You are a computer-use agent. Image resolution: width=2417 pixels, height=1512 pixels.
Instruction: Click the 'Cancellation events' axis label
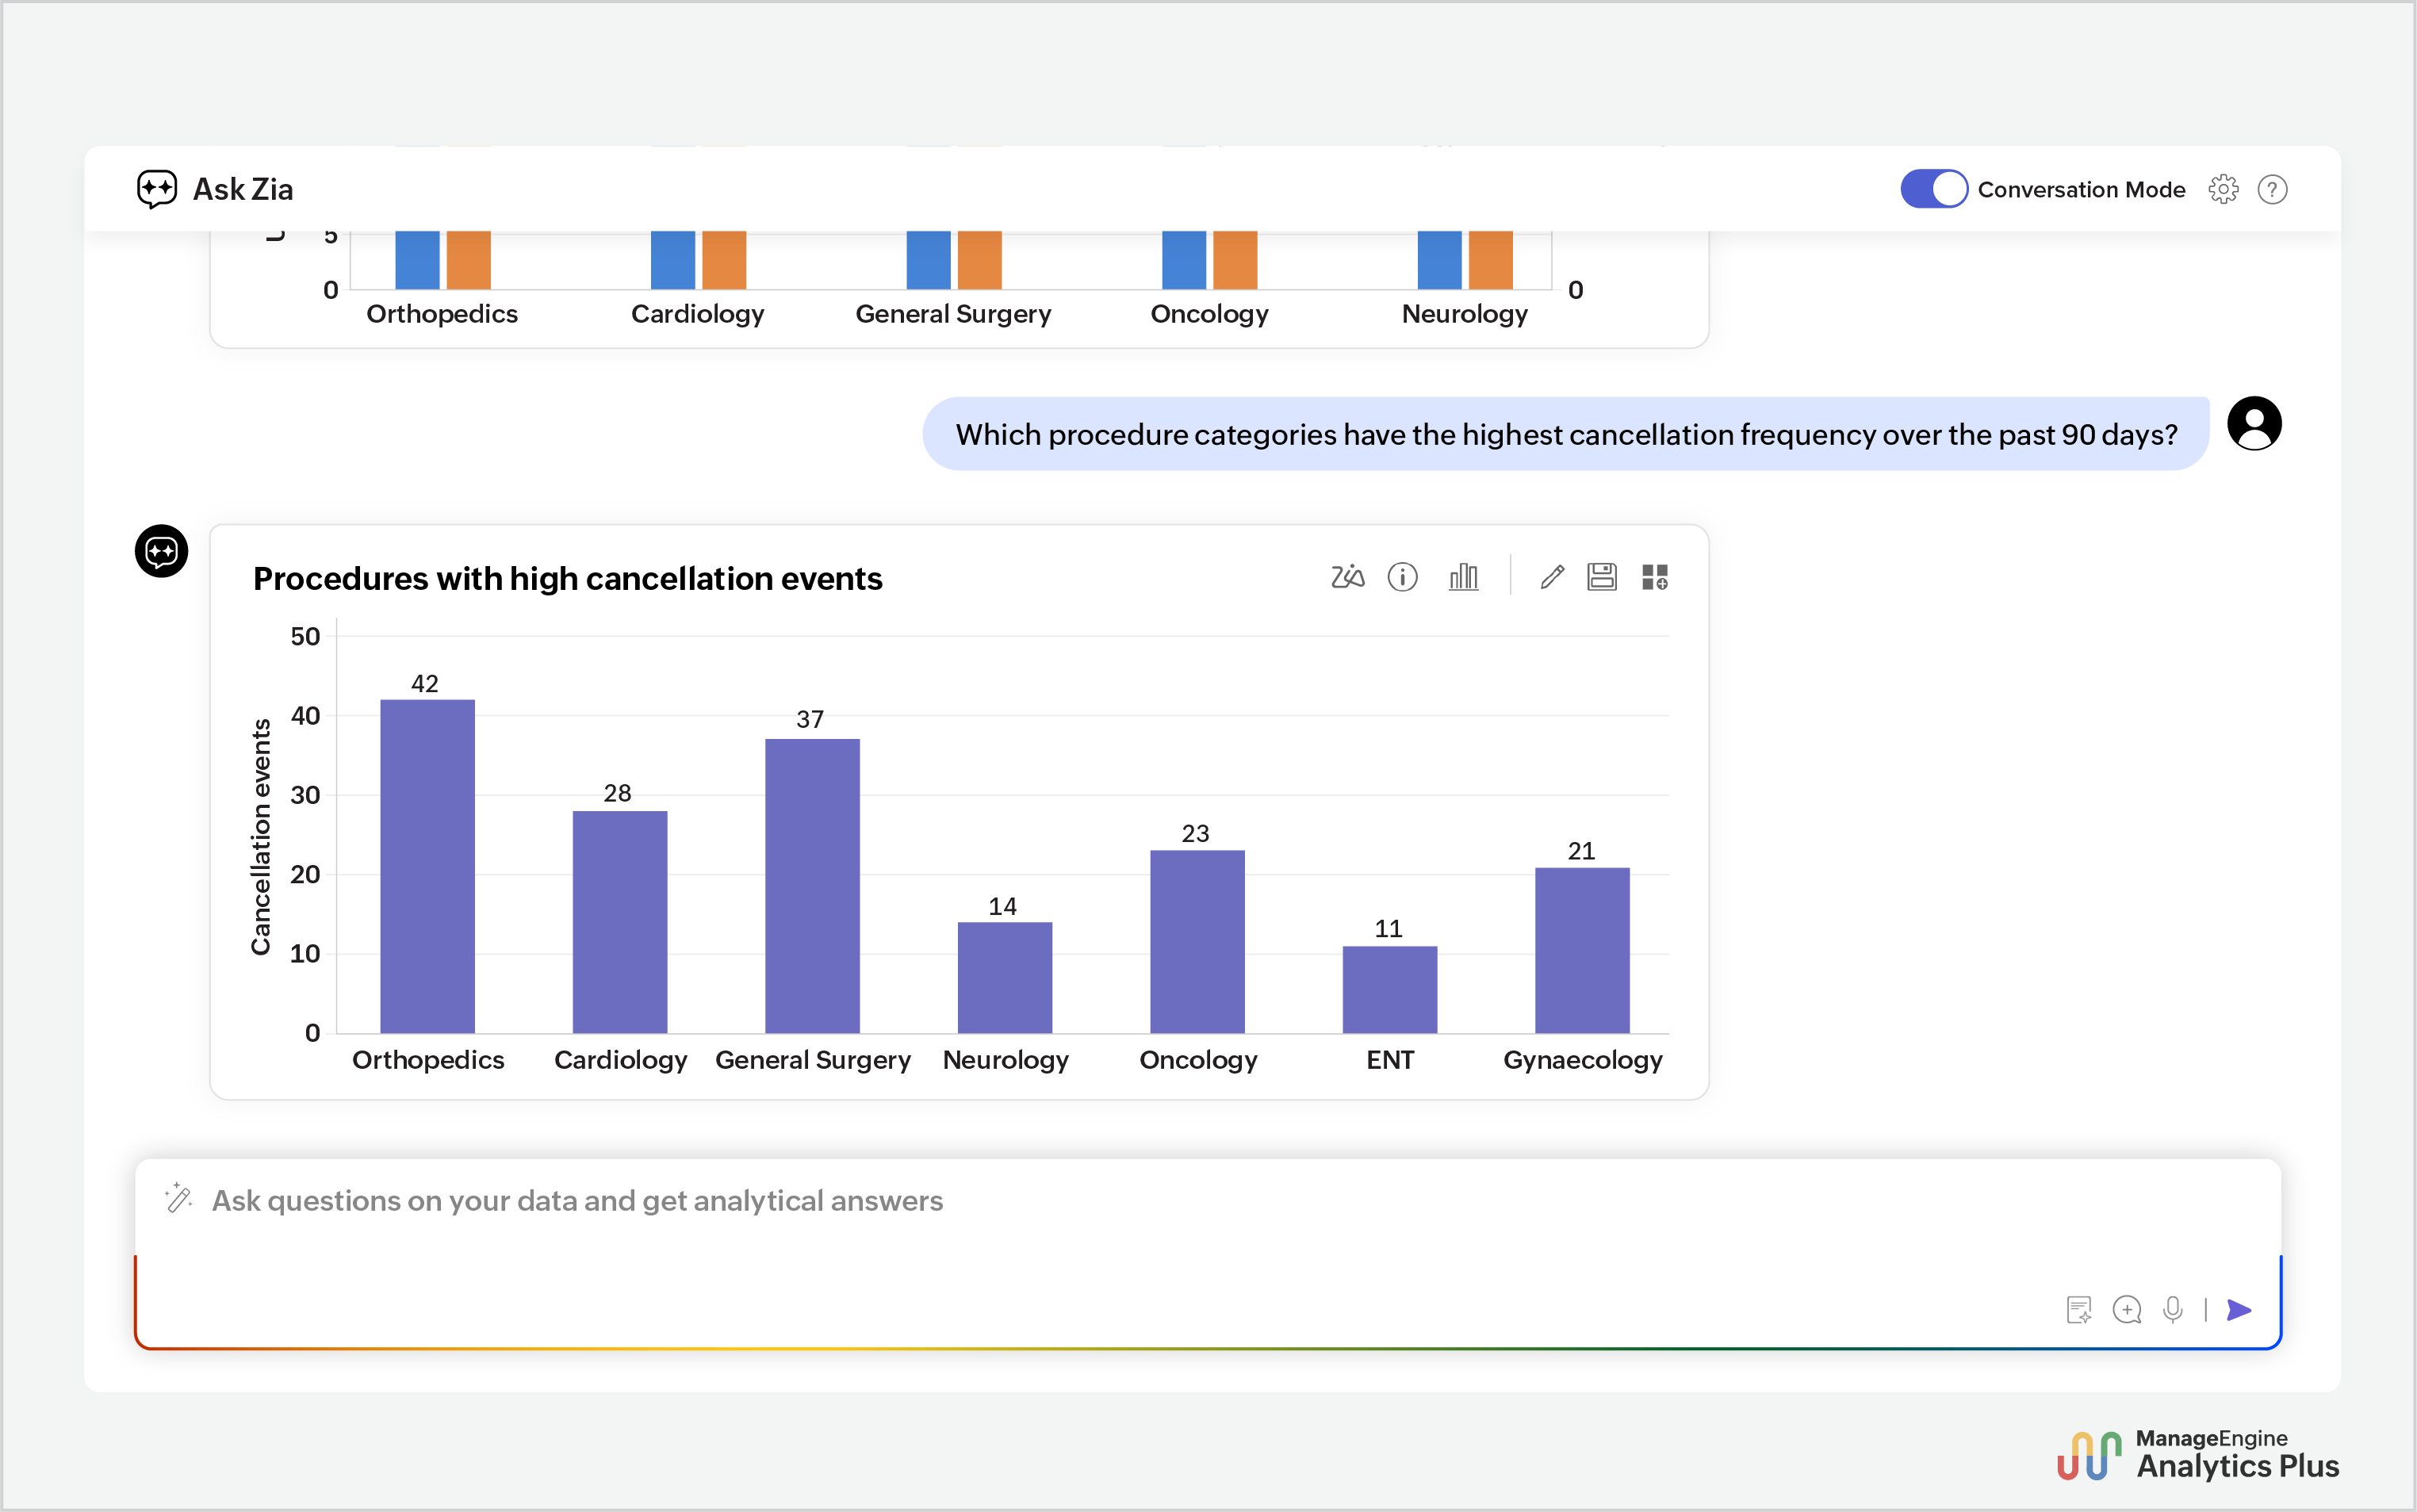[x=260, y=836]
